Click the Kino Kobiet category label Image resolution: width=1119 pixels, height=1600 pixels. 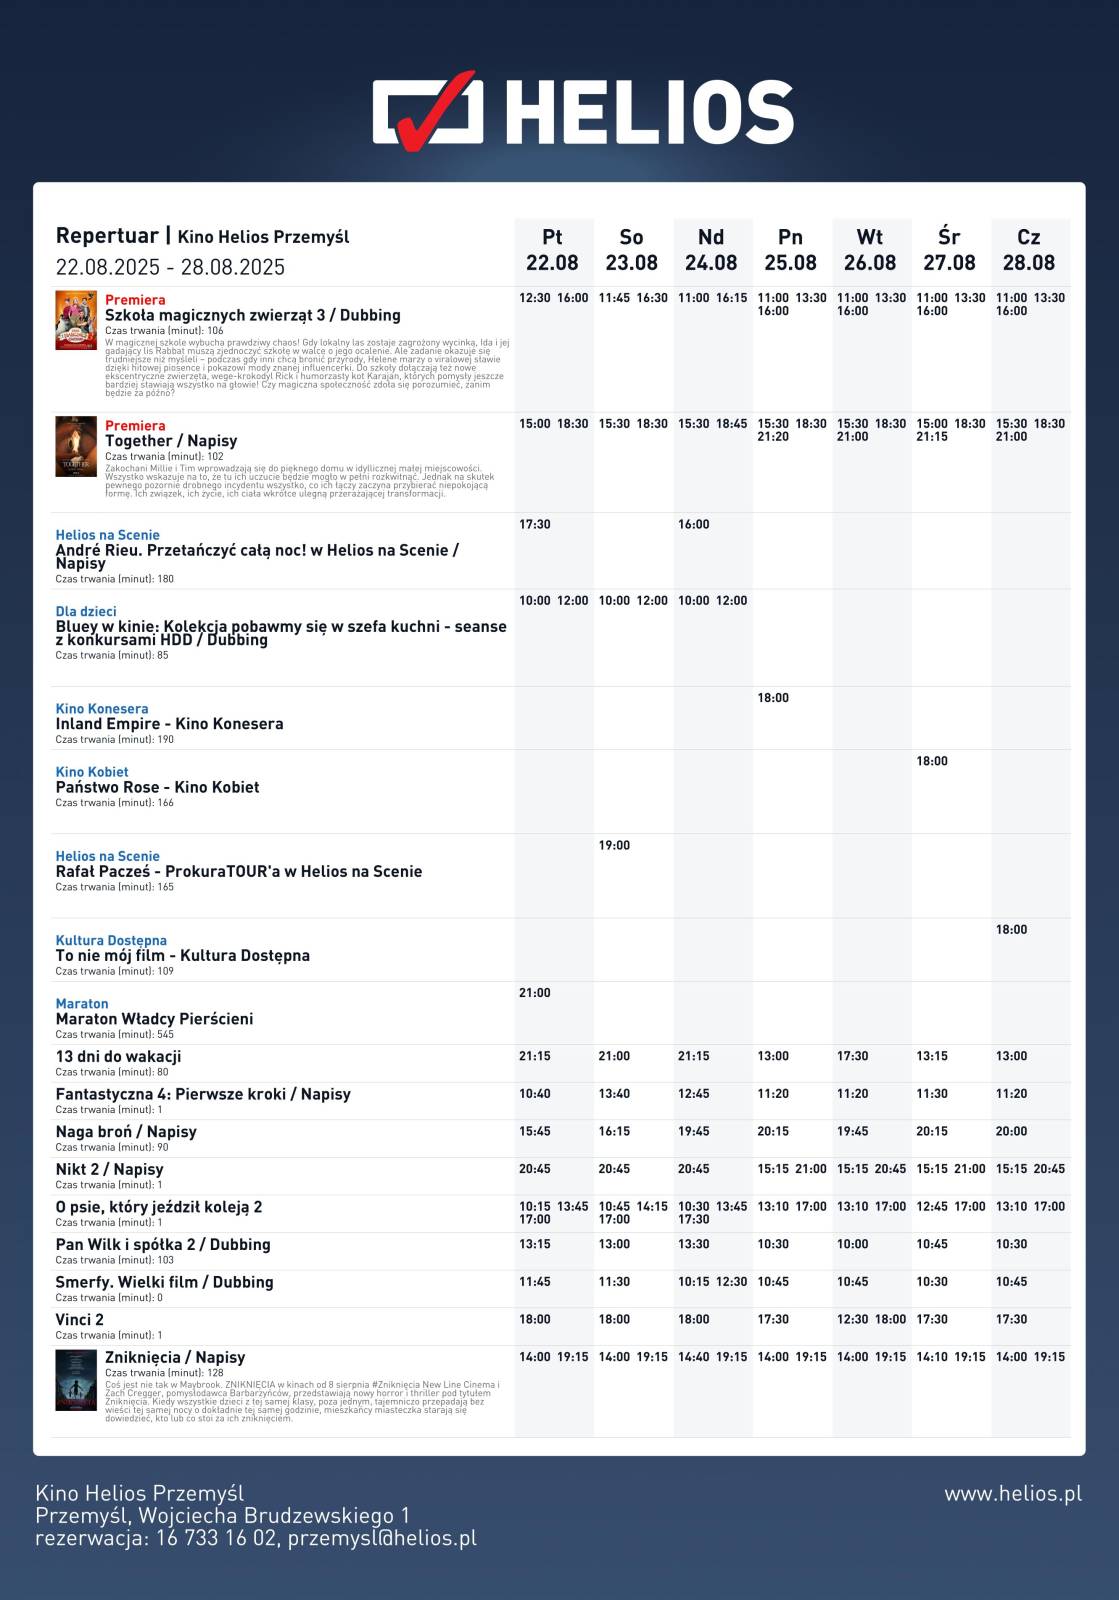[92, 772]
